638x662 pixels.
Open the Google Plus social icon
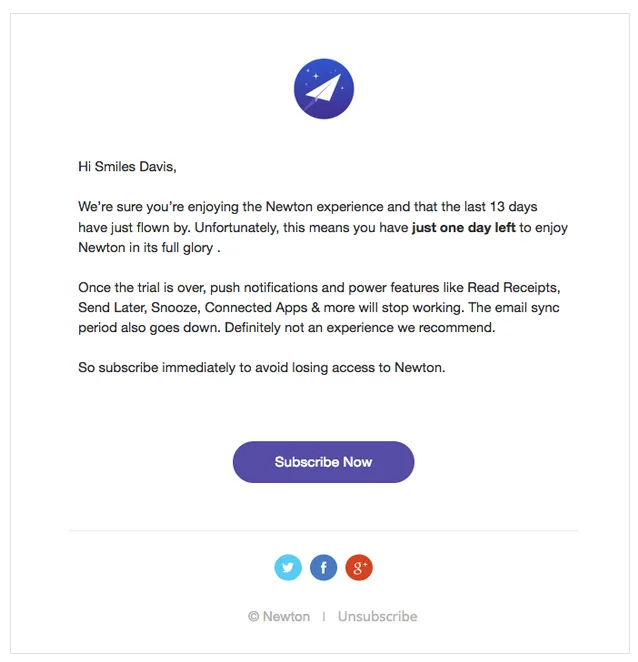pos(359,567)
